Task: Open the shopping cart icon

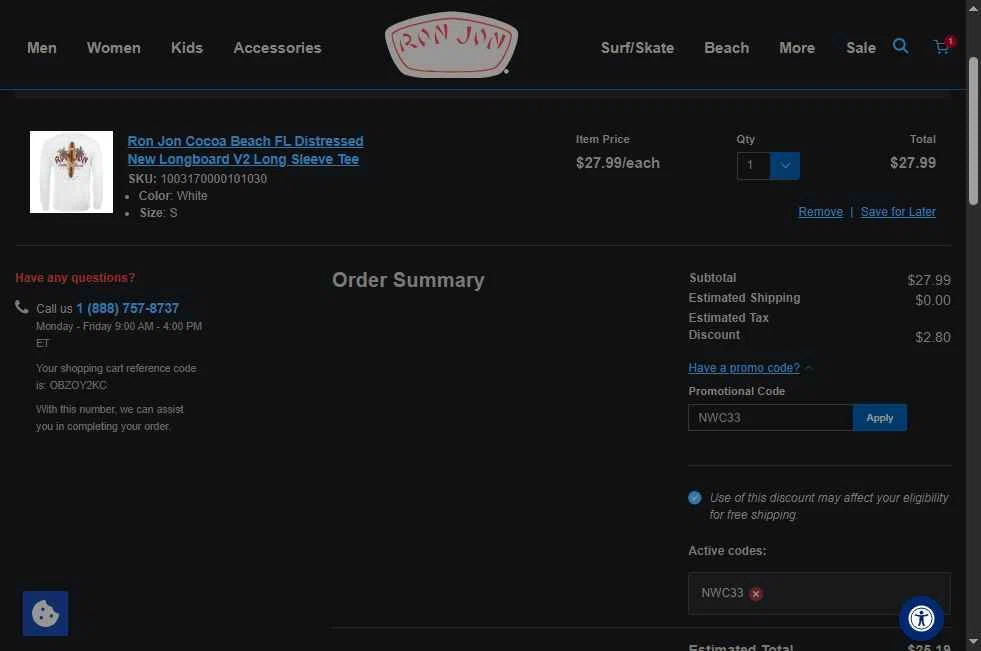Action: pos(942,46)
